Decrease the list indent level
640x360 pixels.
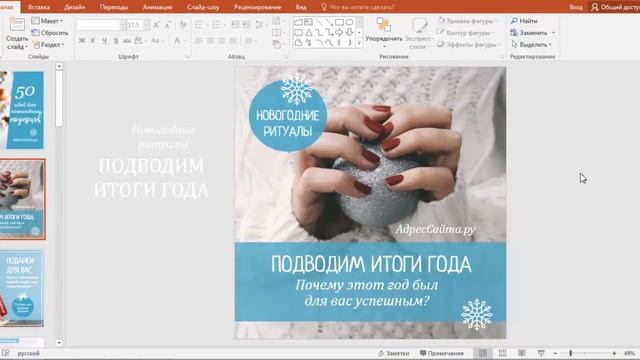[236, 25]
